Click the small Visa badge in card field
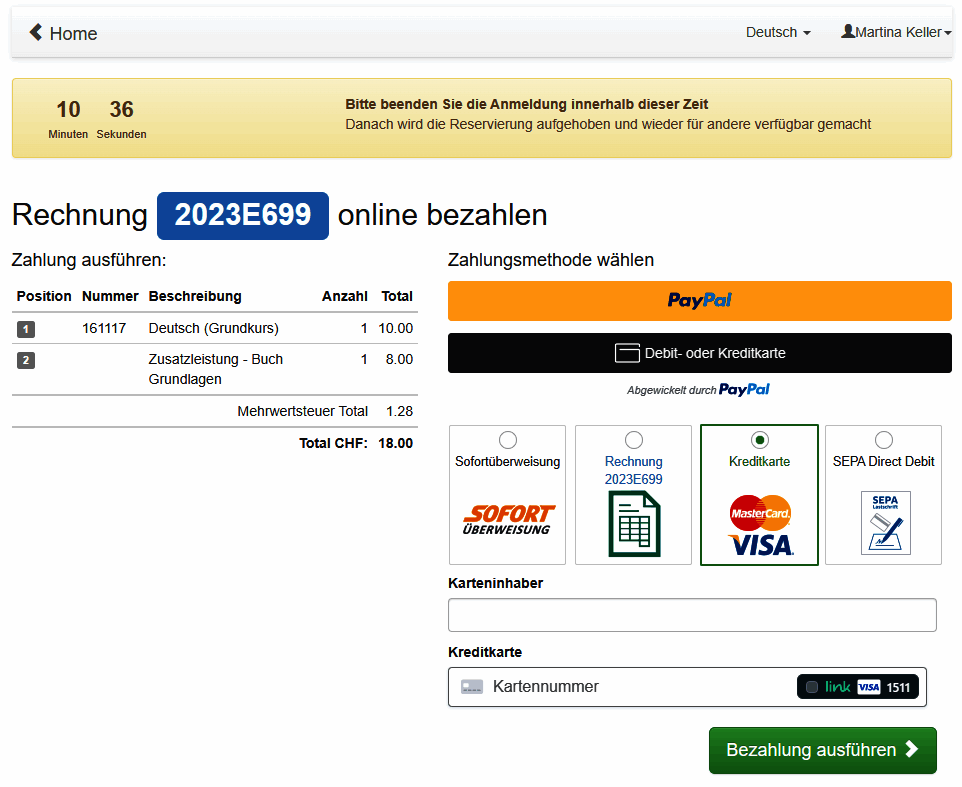962x787 pixels. tap(868, 687)
